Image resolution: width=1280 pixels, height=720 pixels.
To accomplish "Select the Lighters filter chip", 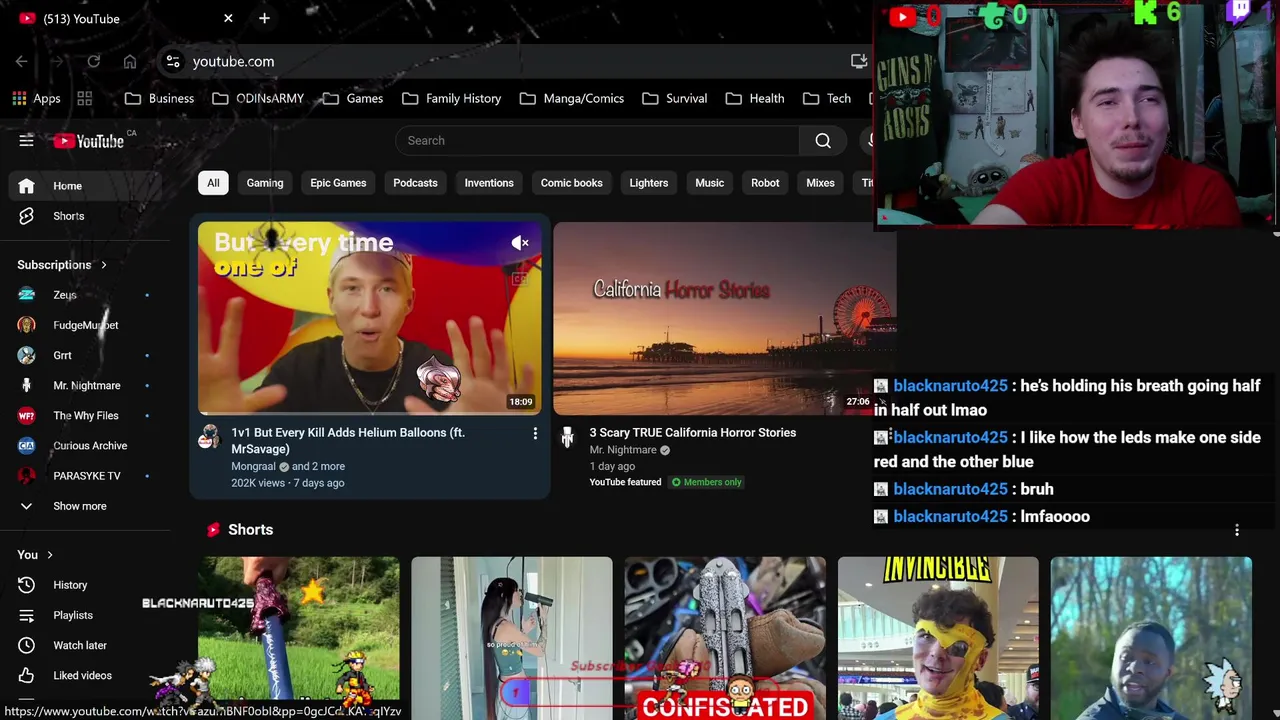I will [649, 183].
